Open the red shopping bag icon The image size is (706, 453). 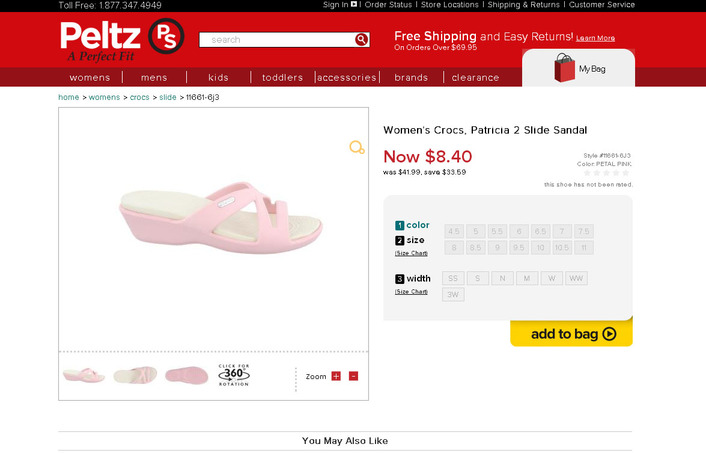click(564, 68)
